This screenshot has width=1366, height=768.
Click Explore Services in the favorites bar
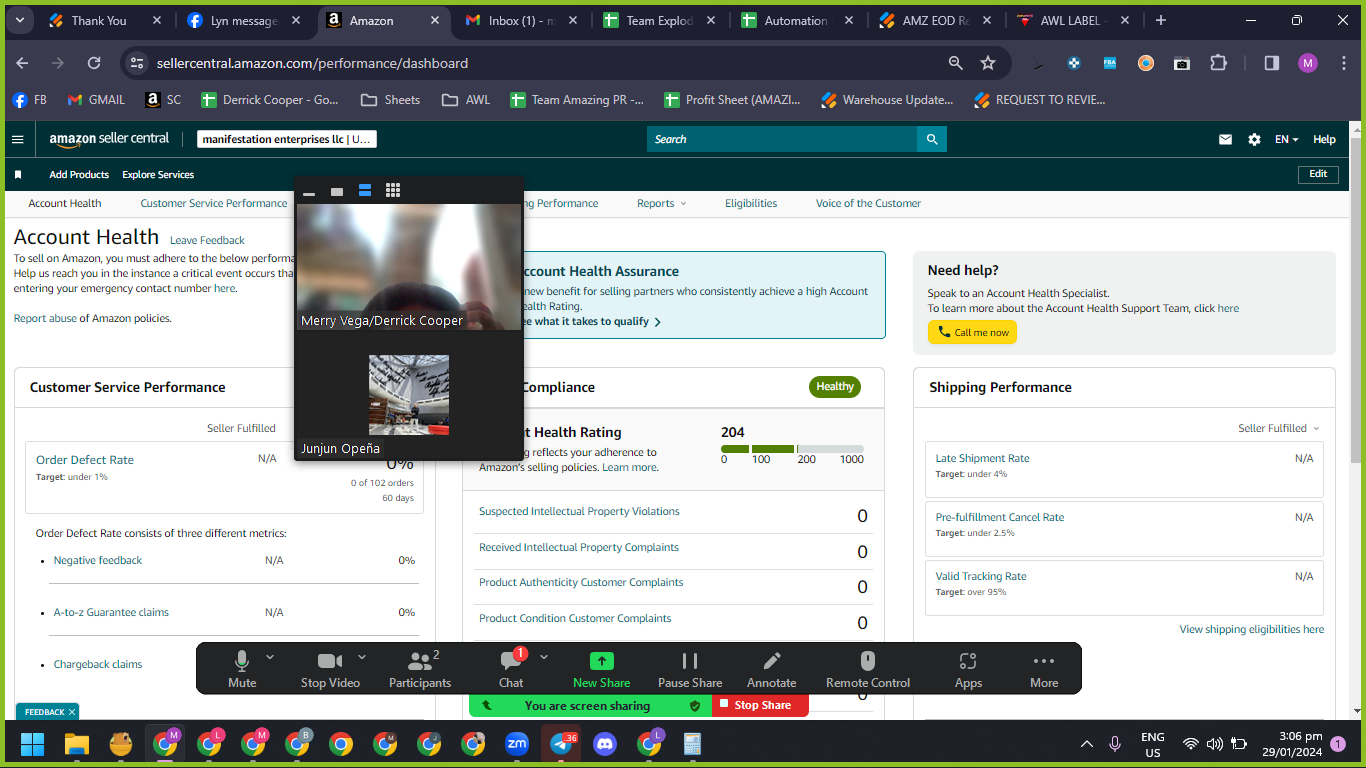158,175
